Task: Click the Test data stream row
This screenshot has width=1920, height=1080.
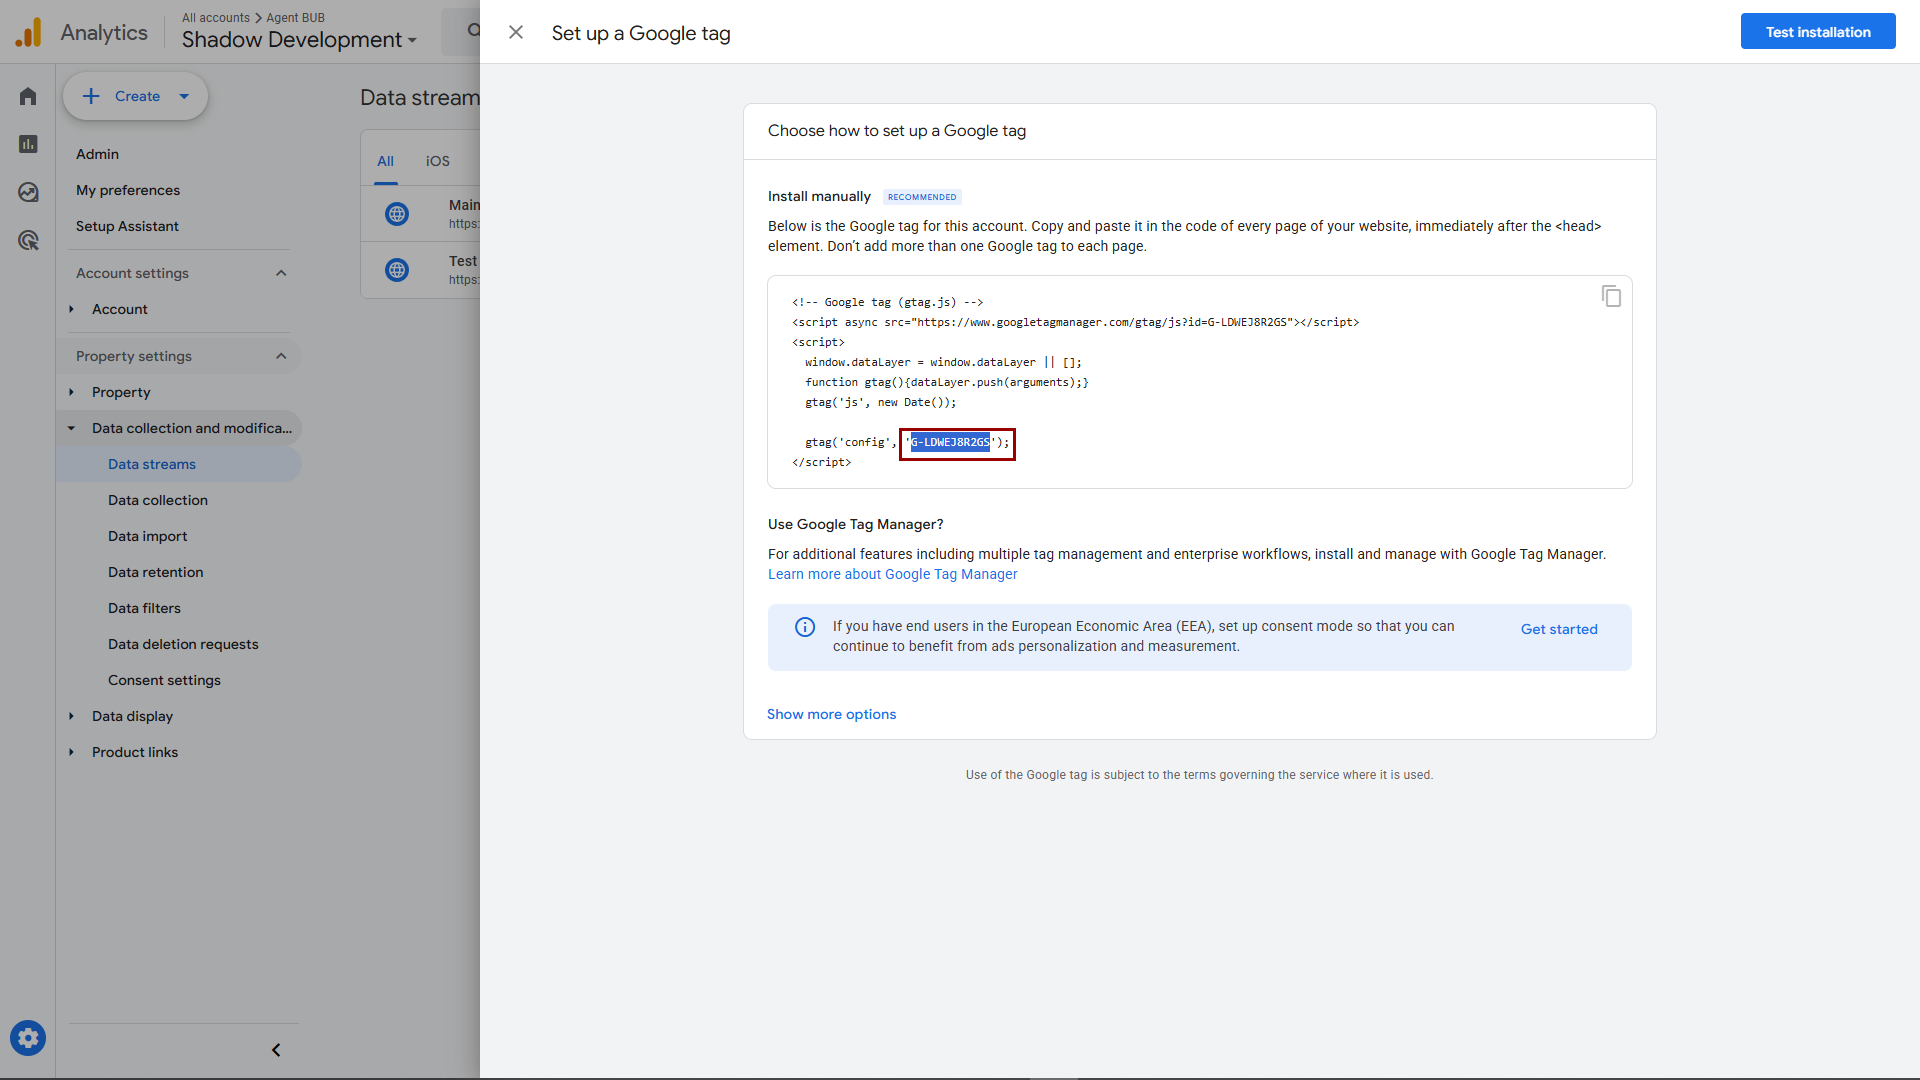Action: click(421, 270)
